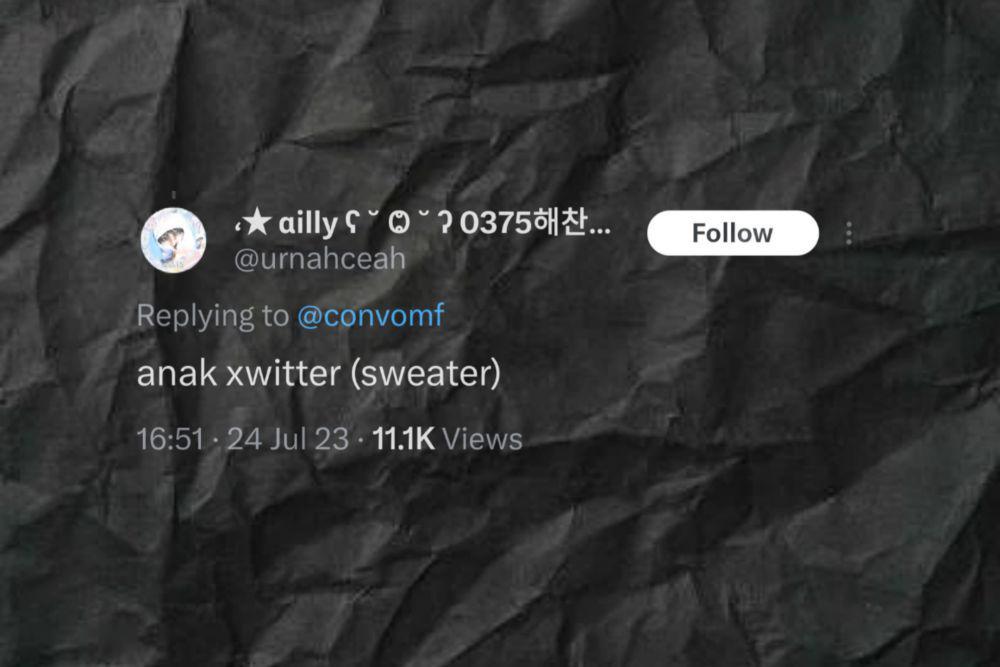This screenshot has height=667, width=1000.
Task: Click the display name starting with ailly
Action: [x=422, y=223]
